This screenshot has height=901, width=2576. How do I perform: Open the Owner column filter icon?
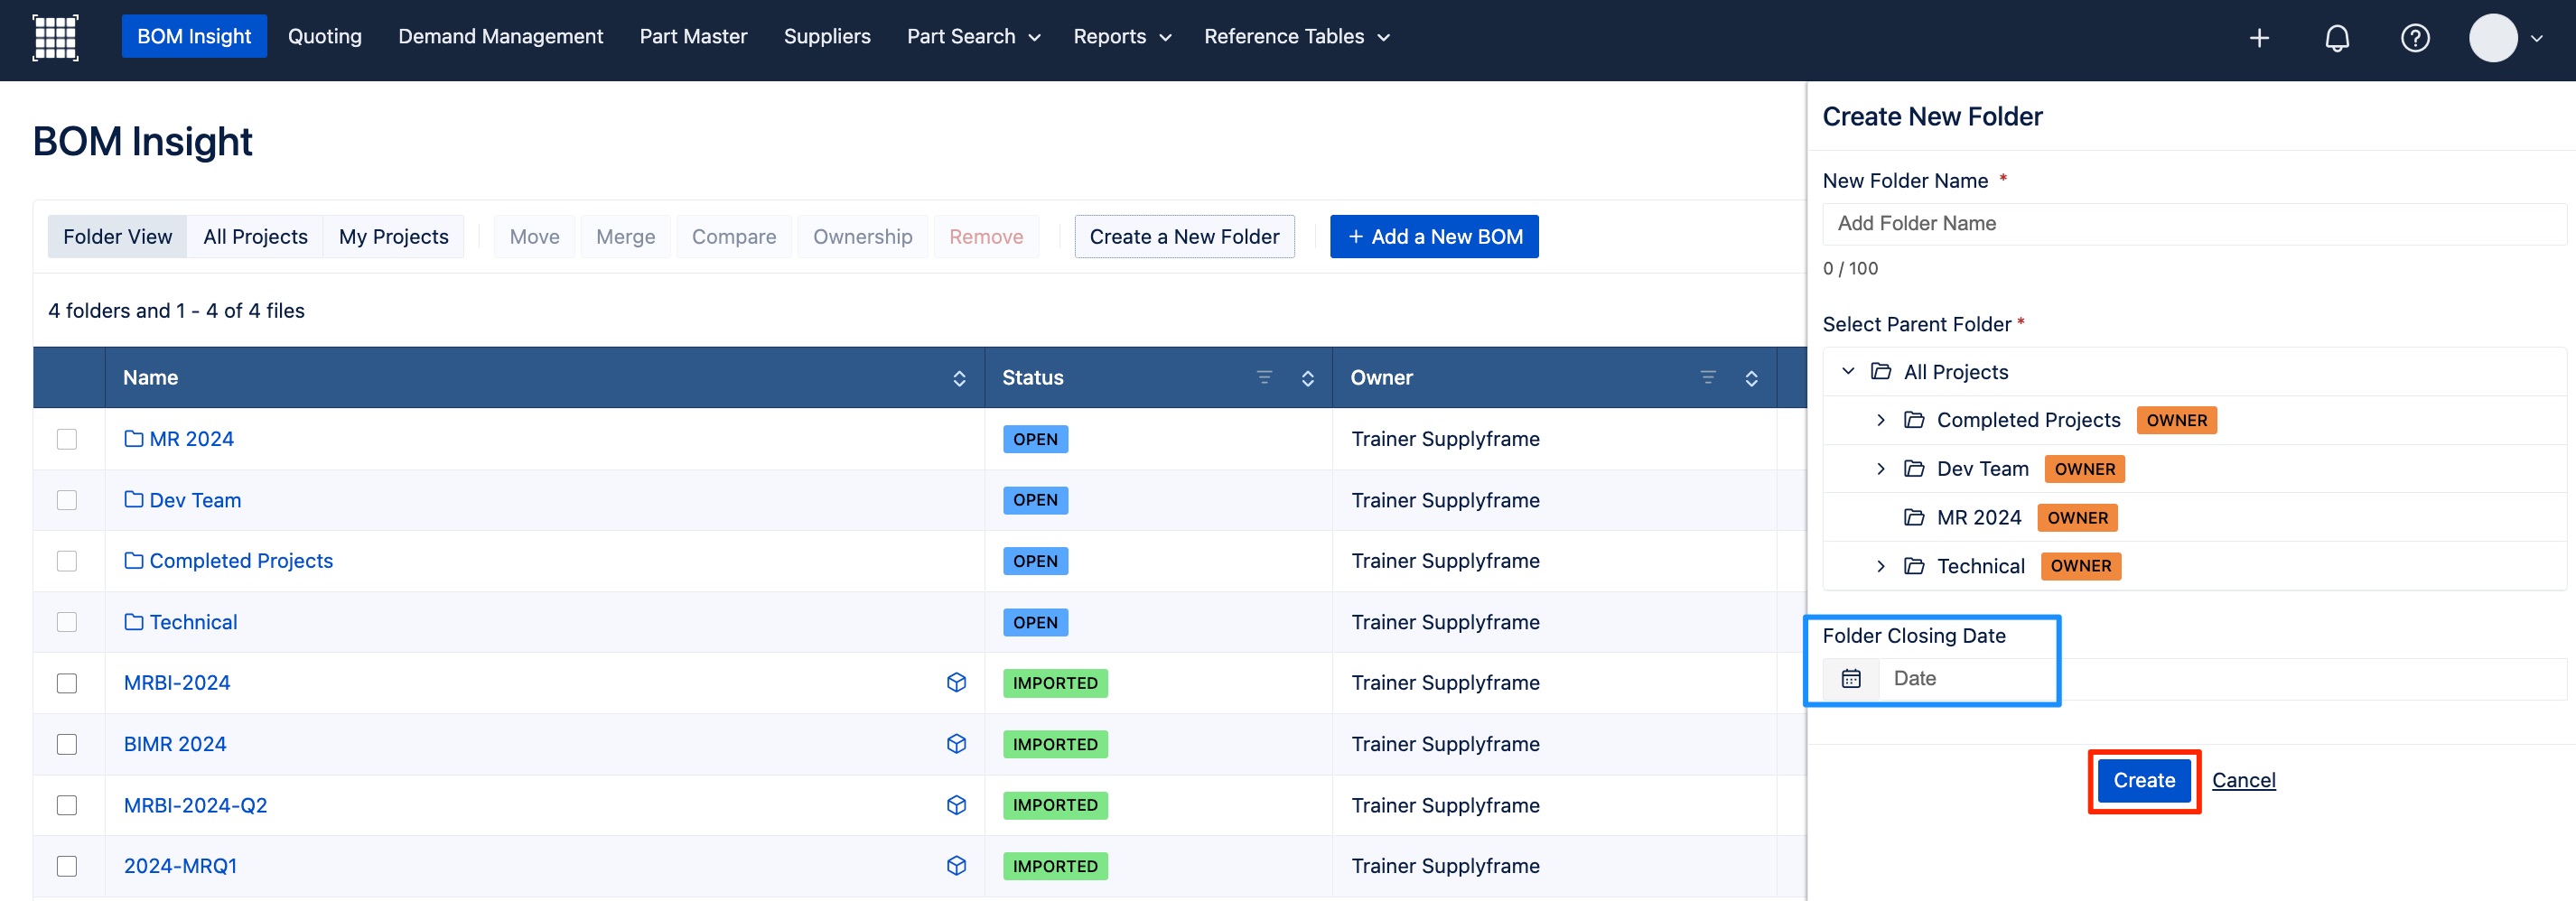(1708, 377)
